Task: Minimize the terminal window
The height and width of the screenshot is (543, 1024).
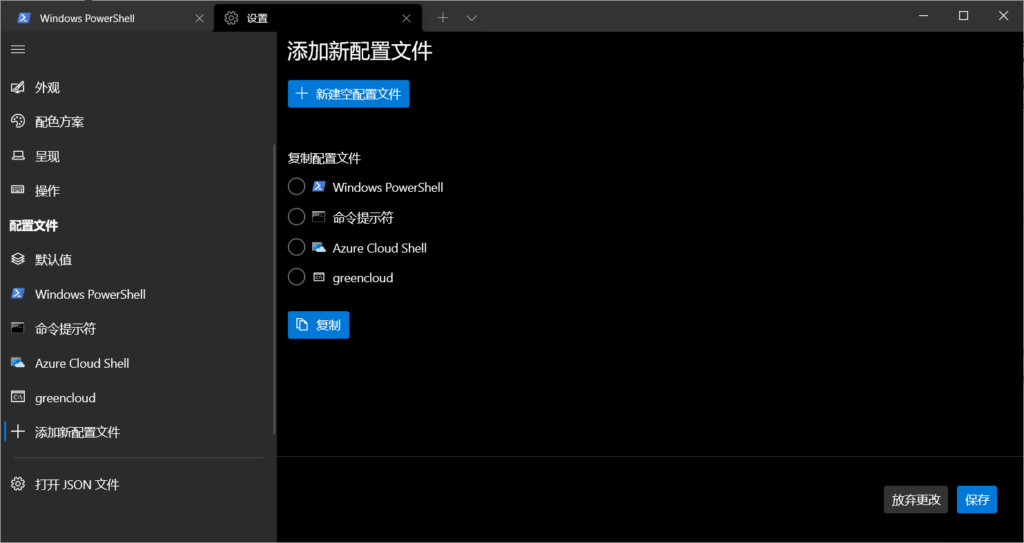Action: click(x=923, y=16)
